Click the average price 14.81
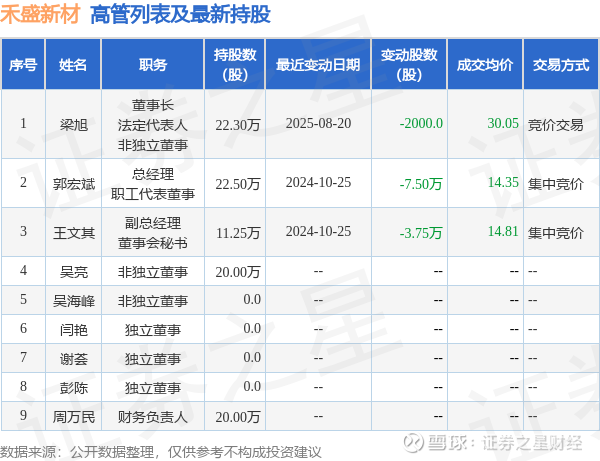The width and height of the screenshot is (600, 461). coord(503,231)
